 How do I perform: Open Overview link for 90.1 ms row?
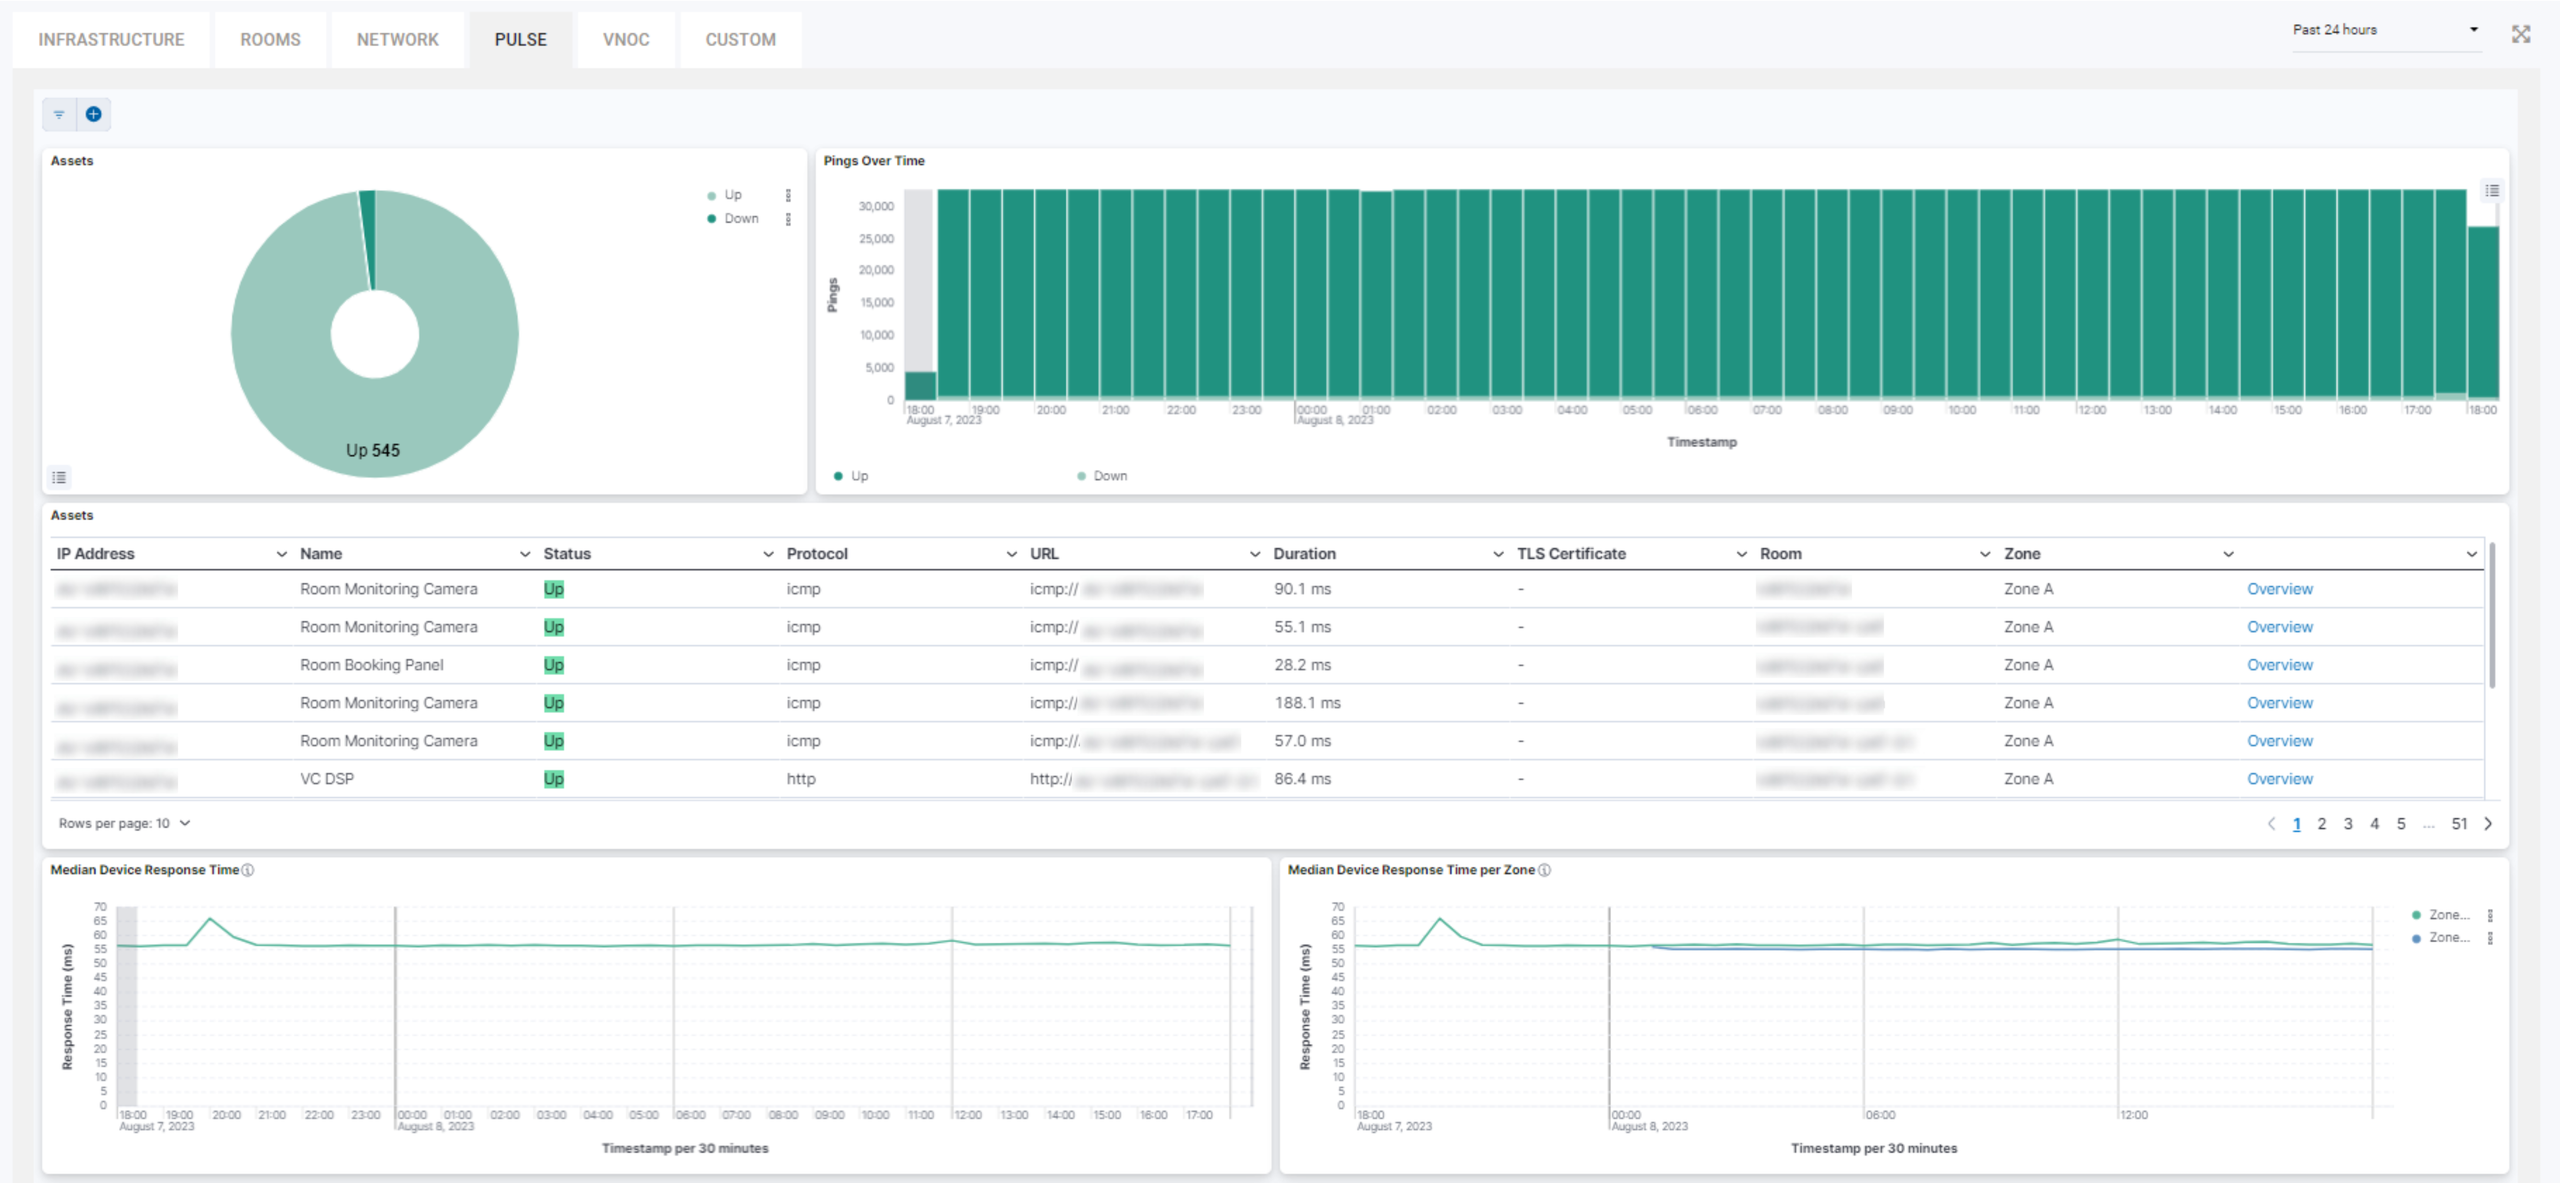pyautogui.click(x=2280, y=589)
